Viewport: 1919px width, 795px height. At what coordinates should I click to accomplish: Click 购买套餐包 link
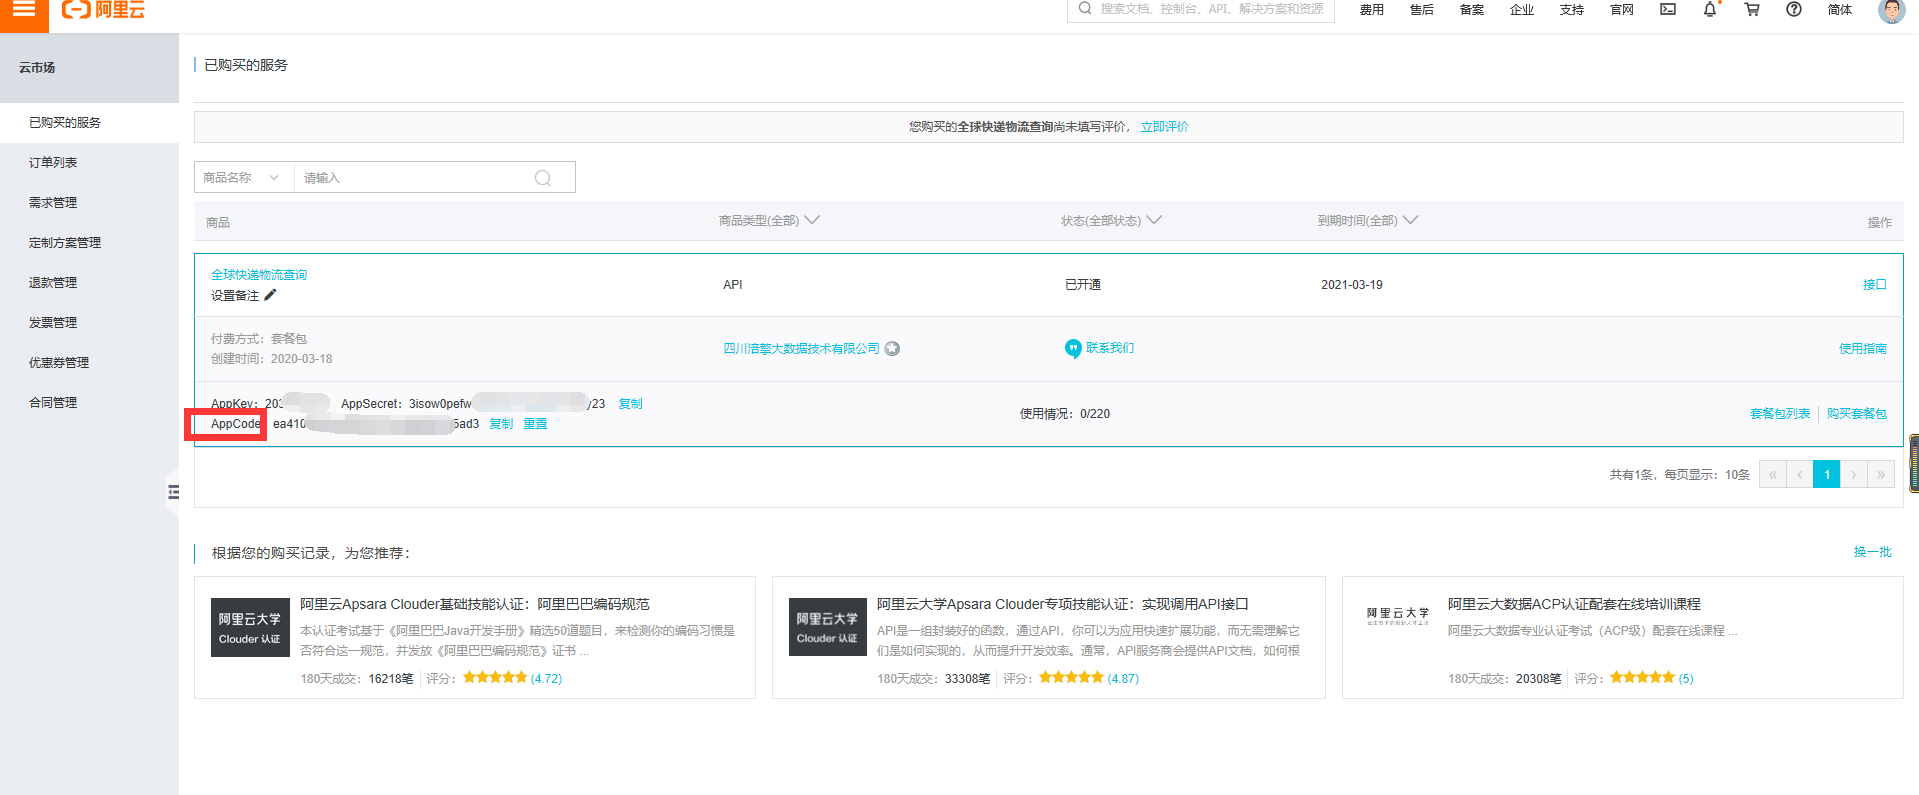(1856, 414)
